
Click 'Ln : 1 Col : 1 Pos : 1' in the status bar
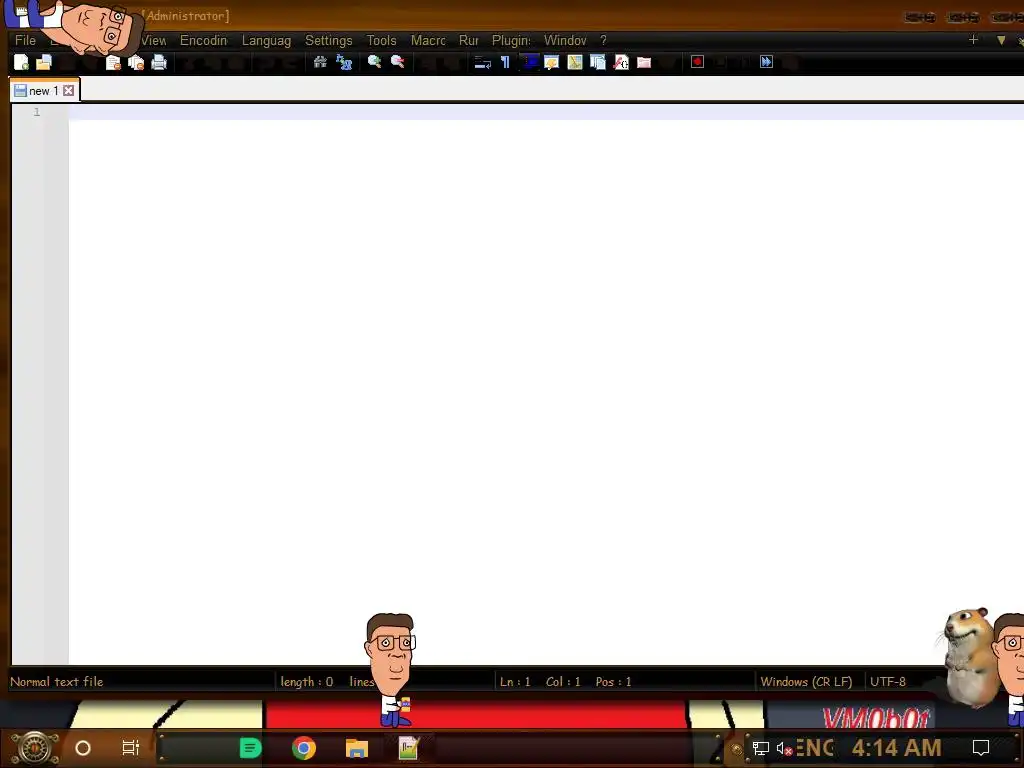tap(566, 682)
